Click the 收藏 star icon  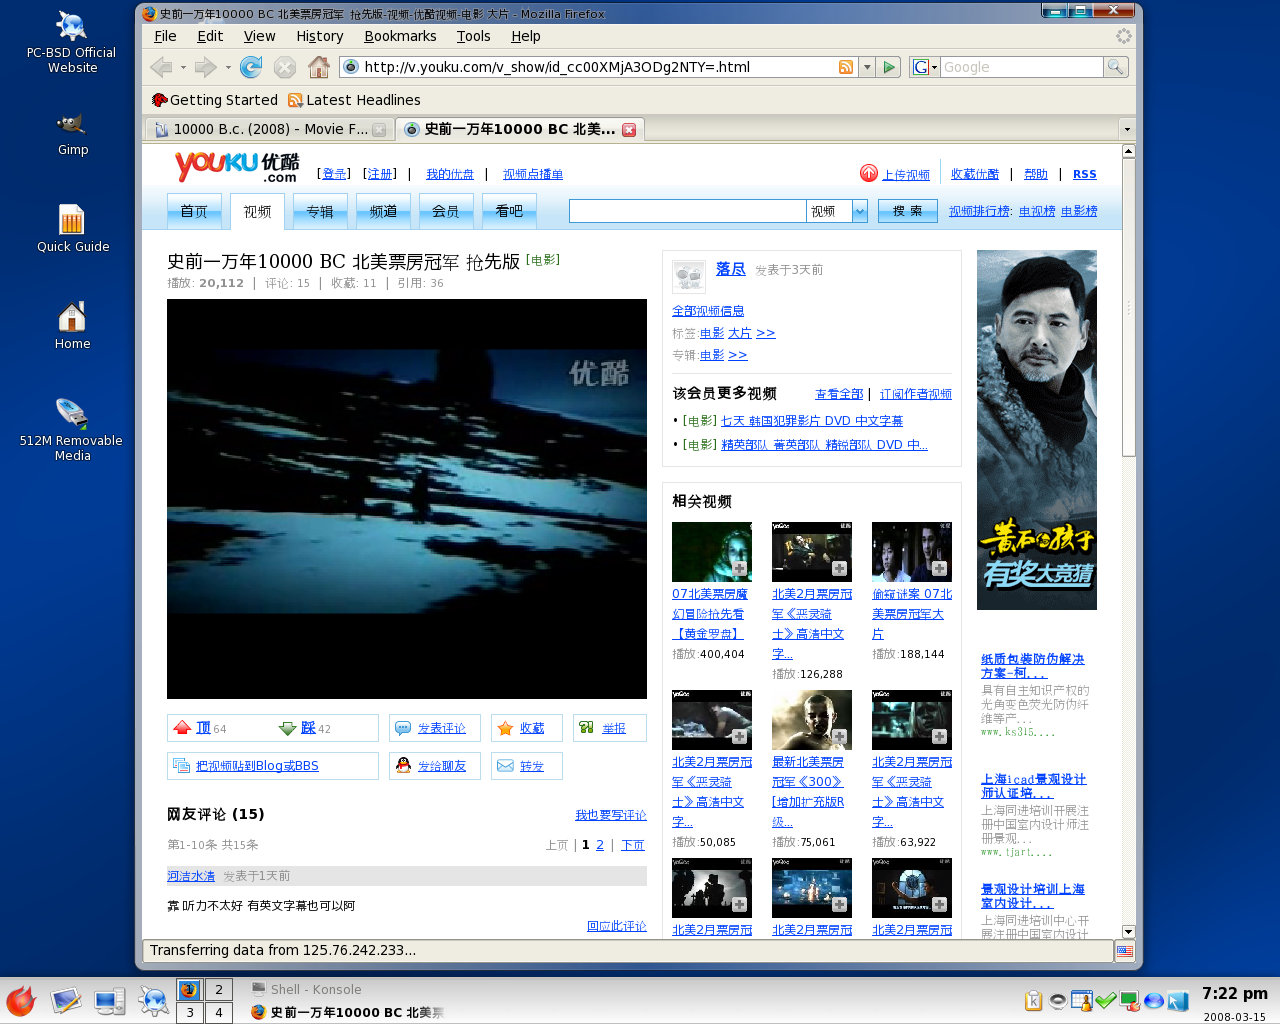pos(506,728)
